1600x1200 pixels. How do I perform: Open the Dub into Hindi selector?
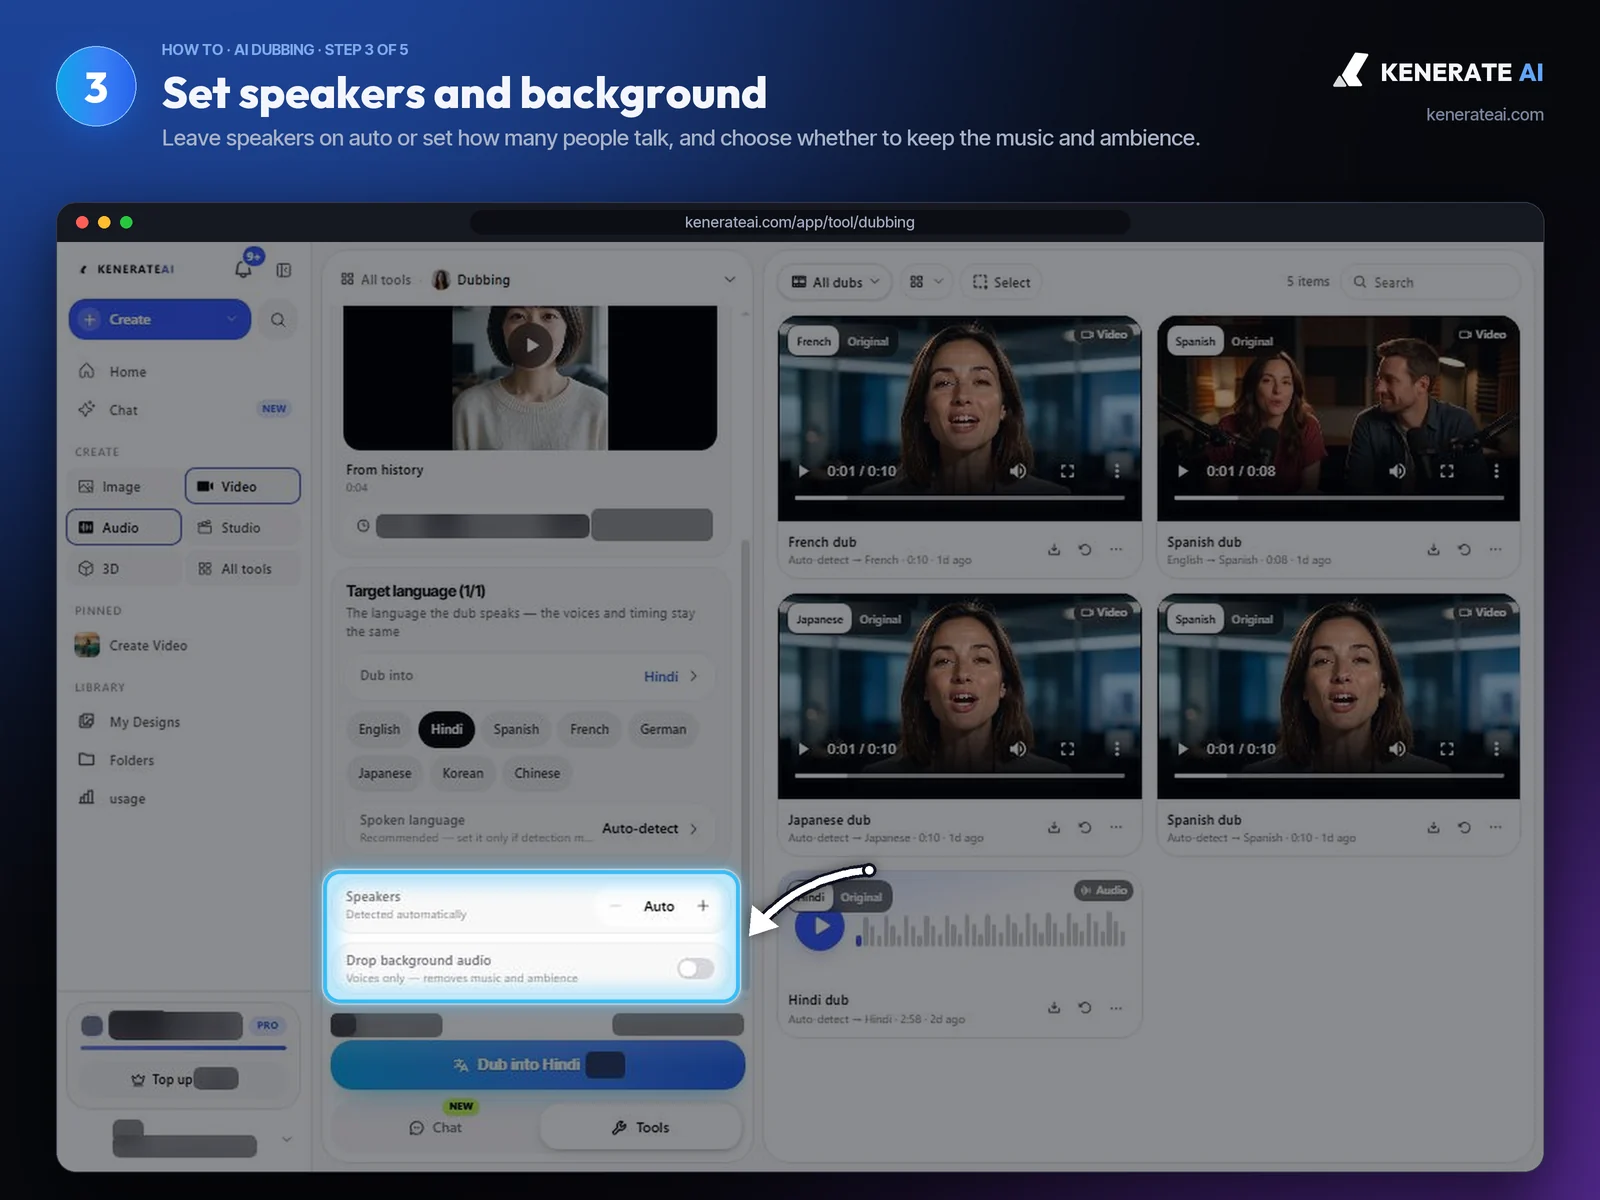(x=530, y=676)
